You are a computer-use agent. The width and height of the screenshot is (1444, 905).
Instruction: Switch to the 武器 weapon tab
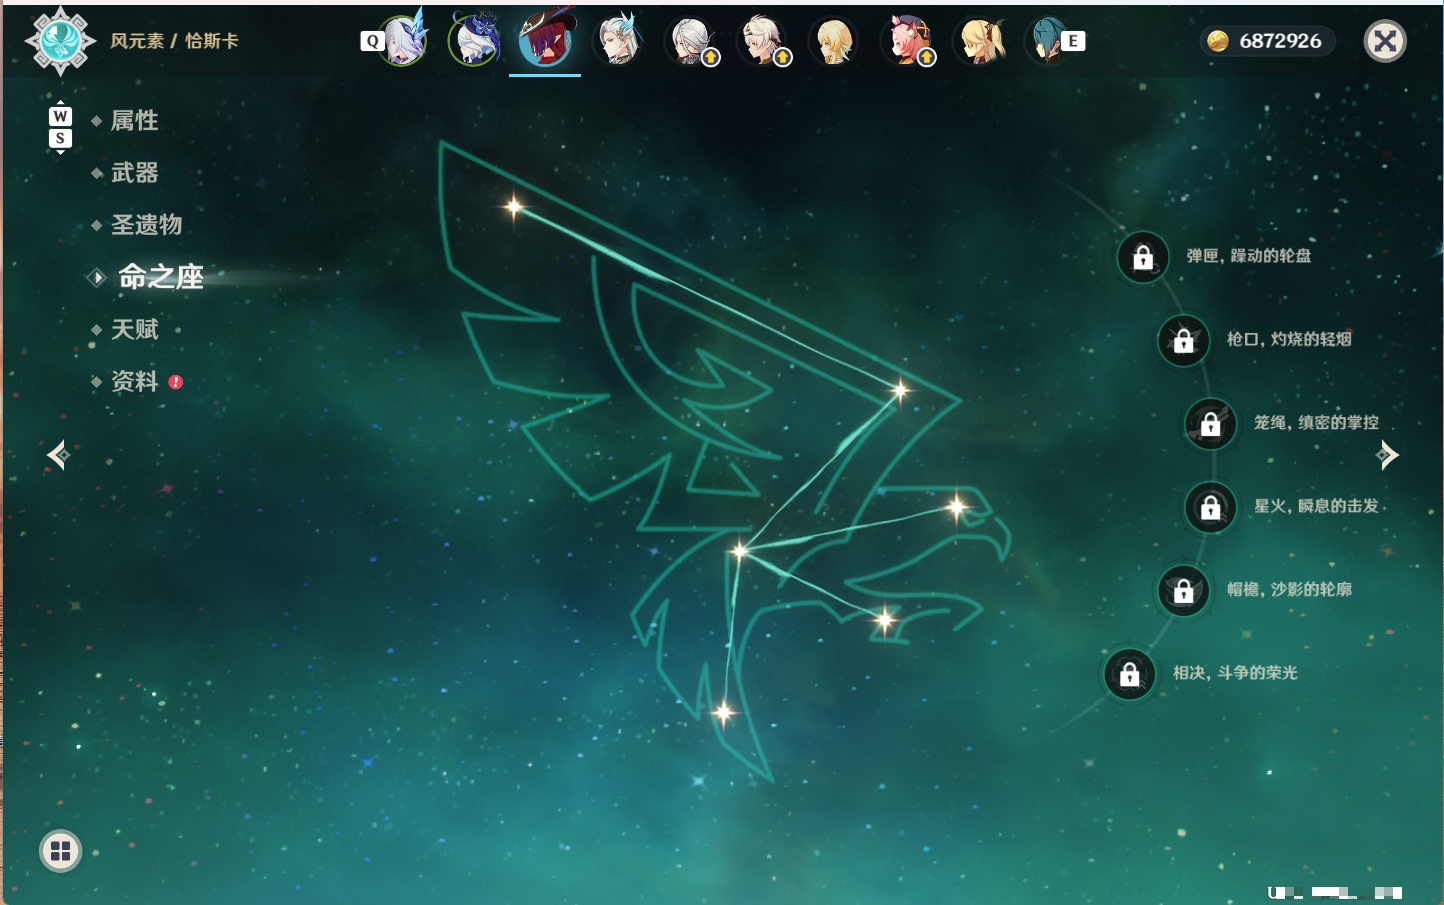pyautogui.click(x=134, y=173)
